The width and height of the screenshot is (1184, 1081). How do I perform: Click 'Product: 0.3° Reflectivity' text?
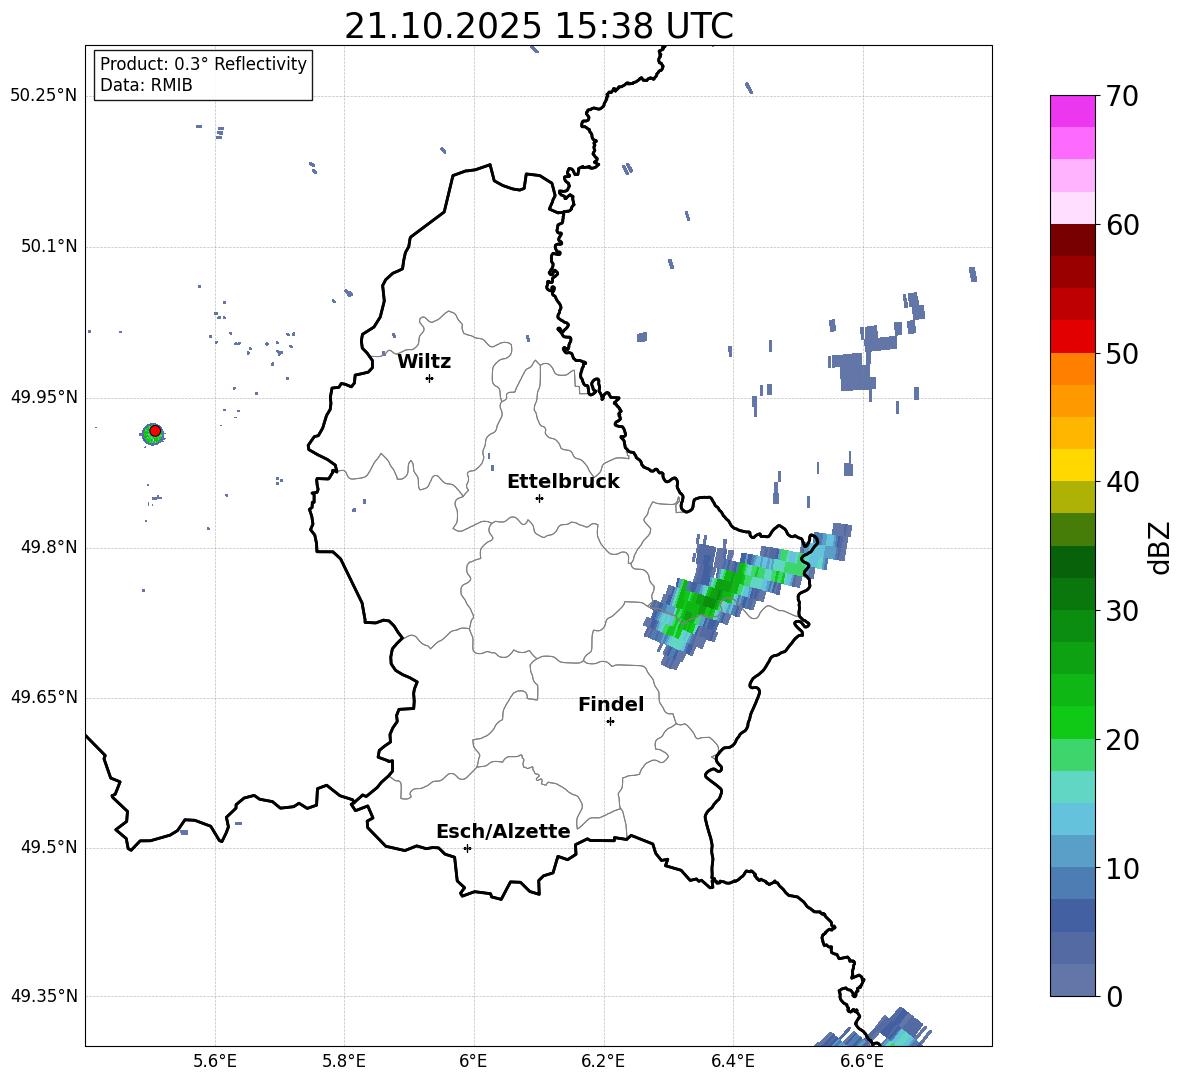pyautogui.click(x=203, y=63)
